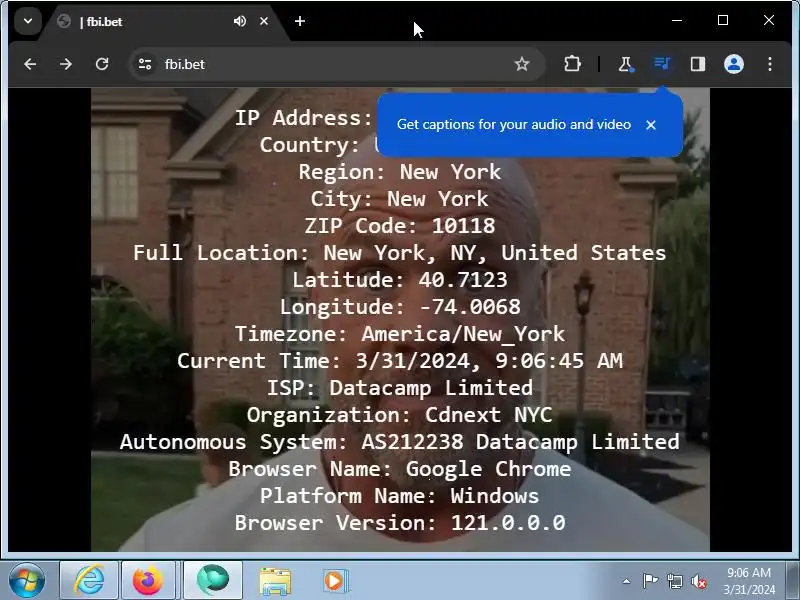The height and width of the screenshot is (600, 800).
Task: Maximize the Chrome window
Action: point(722,20)
